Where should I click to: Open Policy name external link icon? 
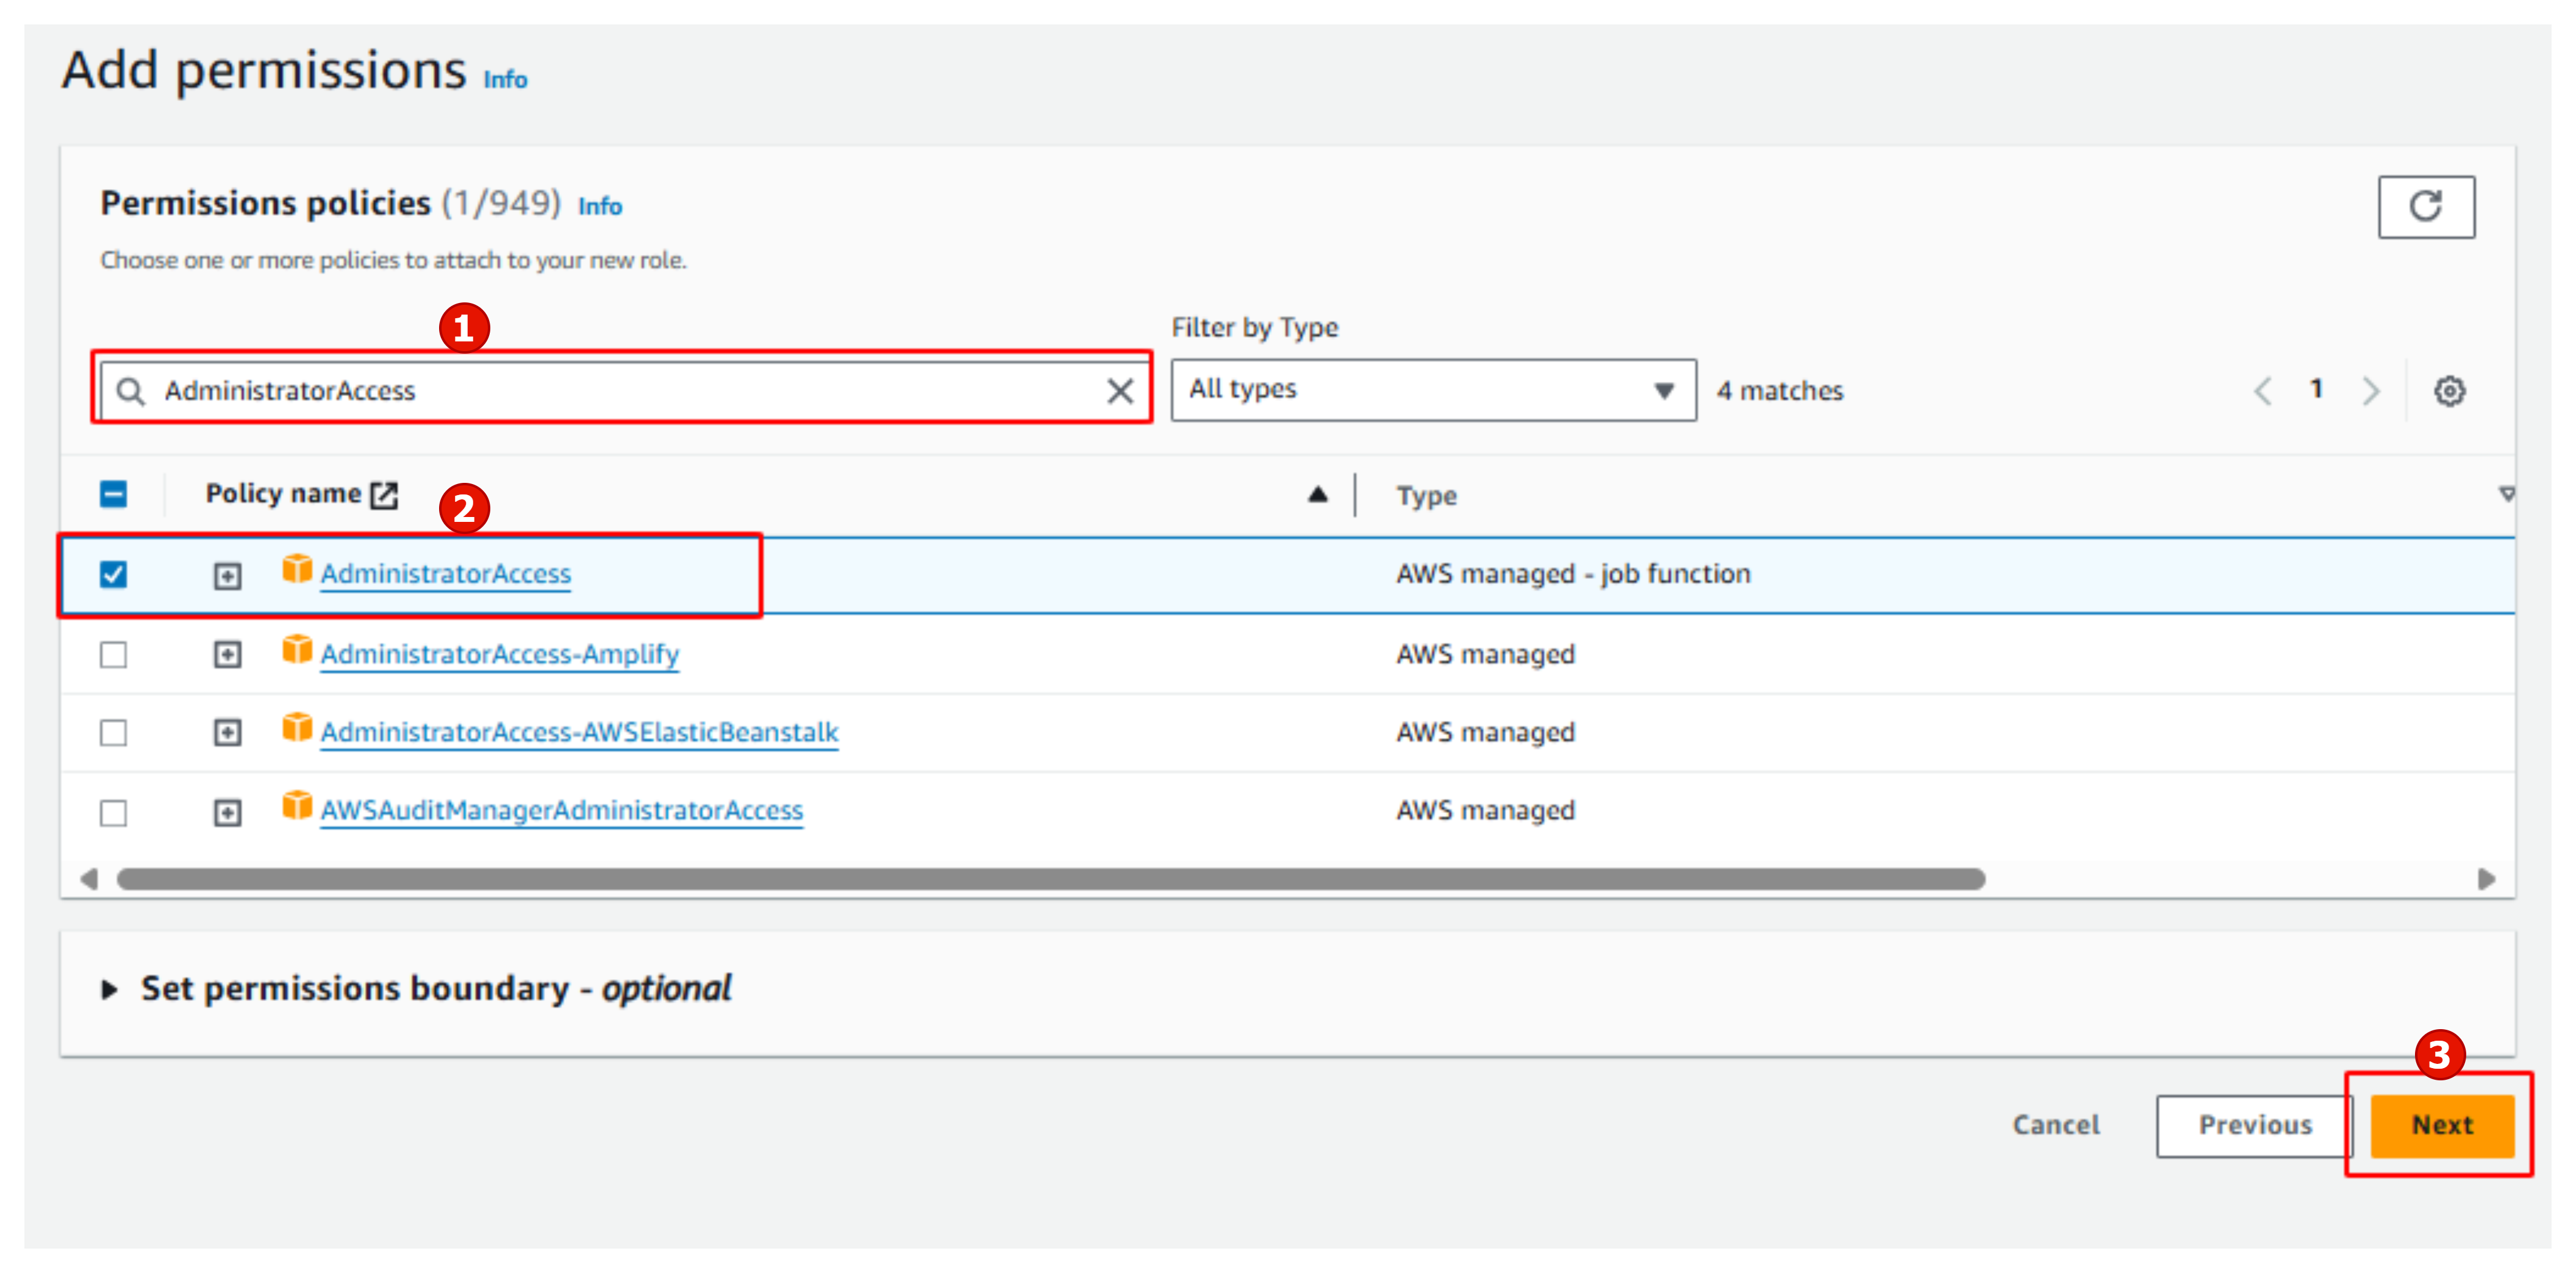pyautogui.click(x=384, y=494)
